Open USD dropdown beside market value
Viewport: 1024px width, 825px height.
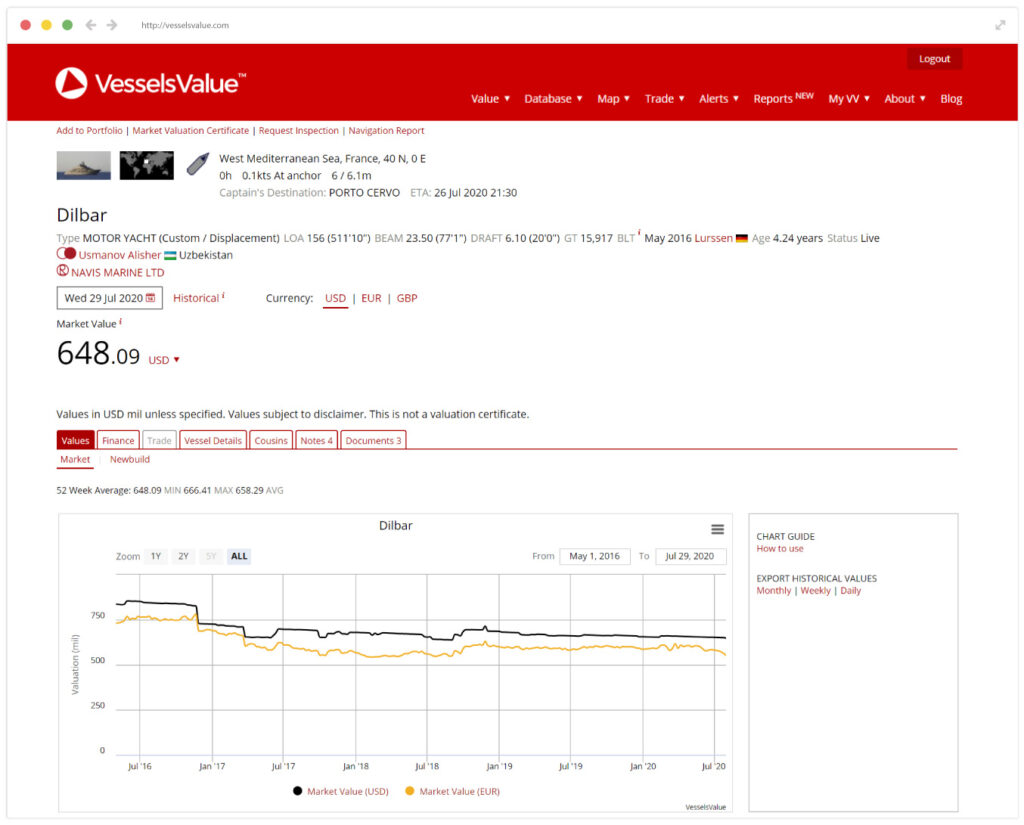[x=164, y=360]
